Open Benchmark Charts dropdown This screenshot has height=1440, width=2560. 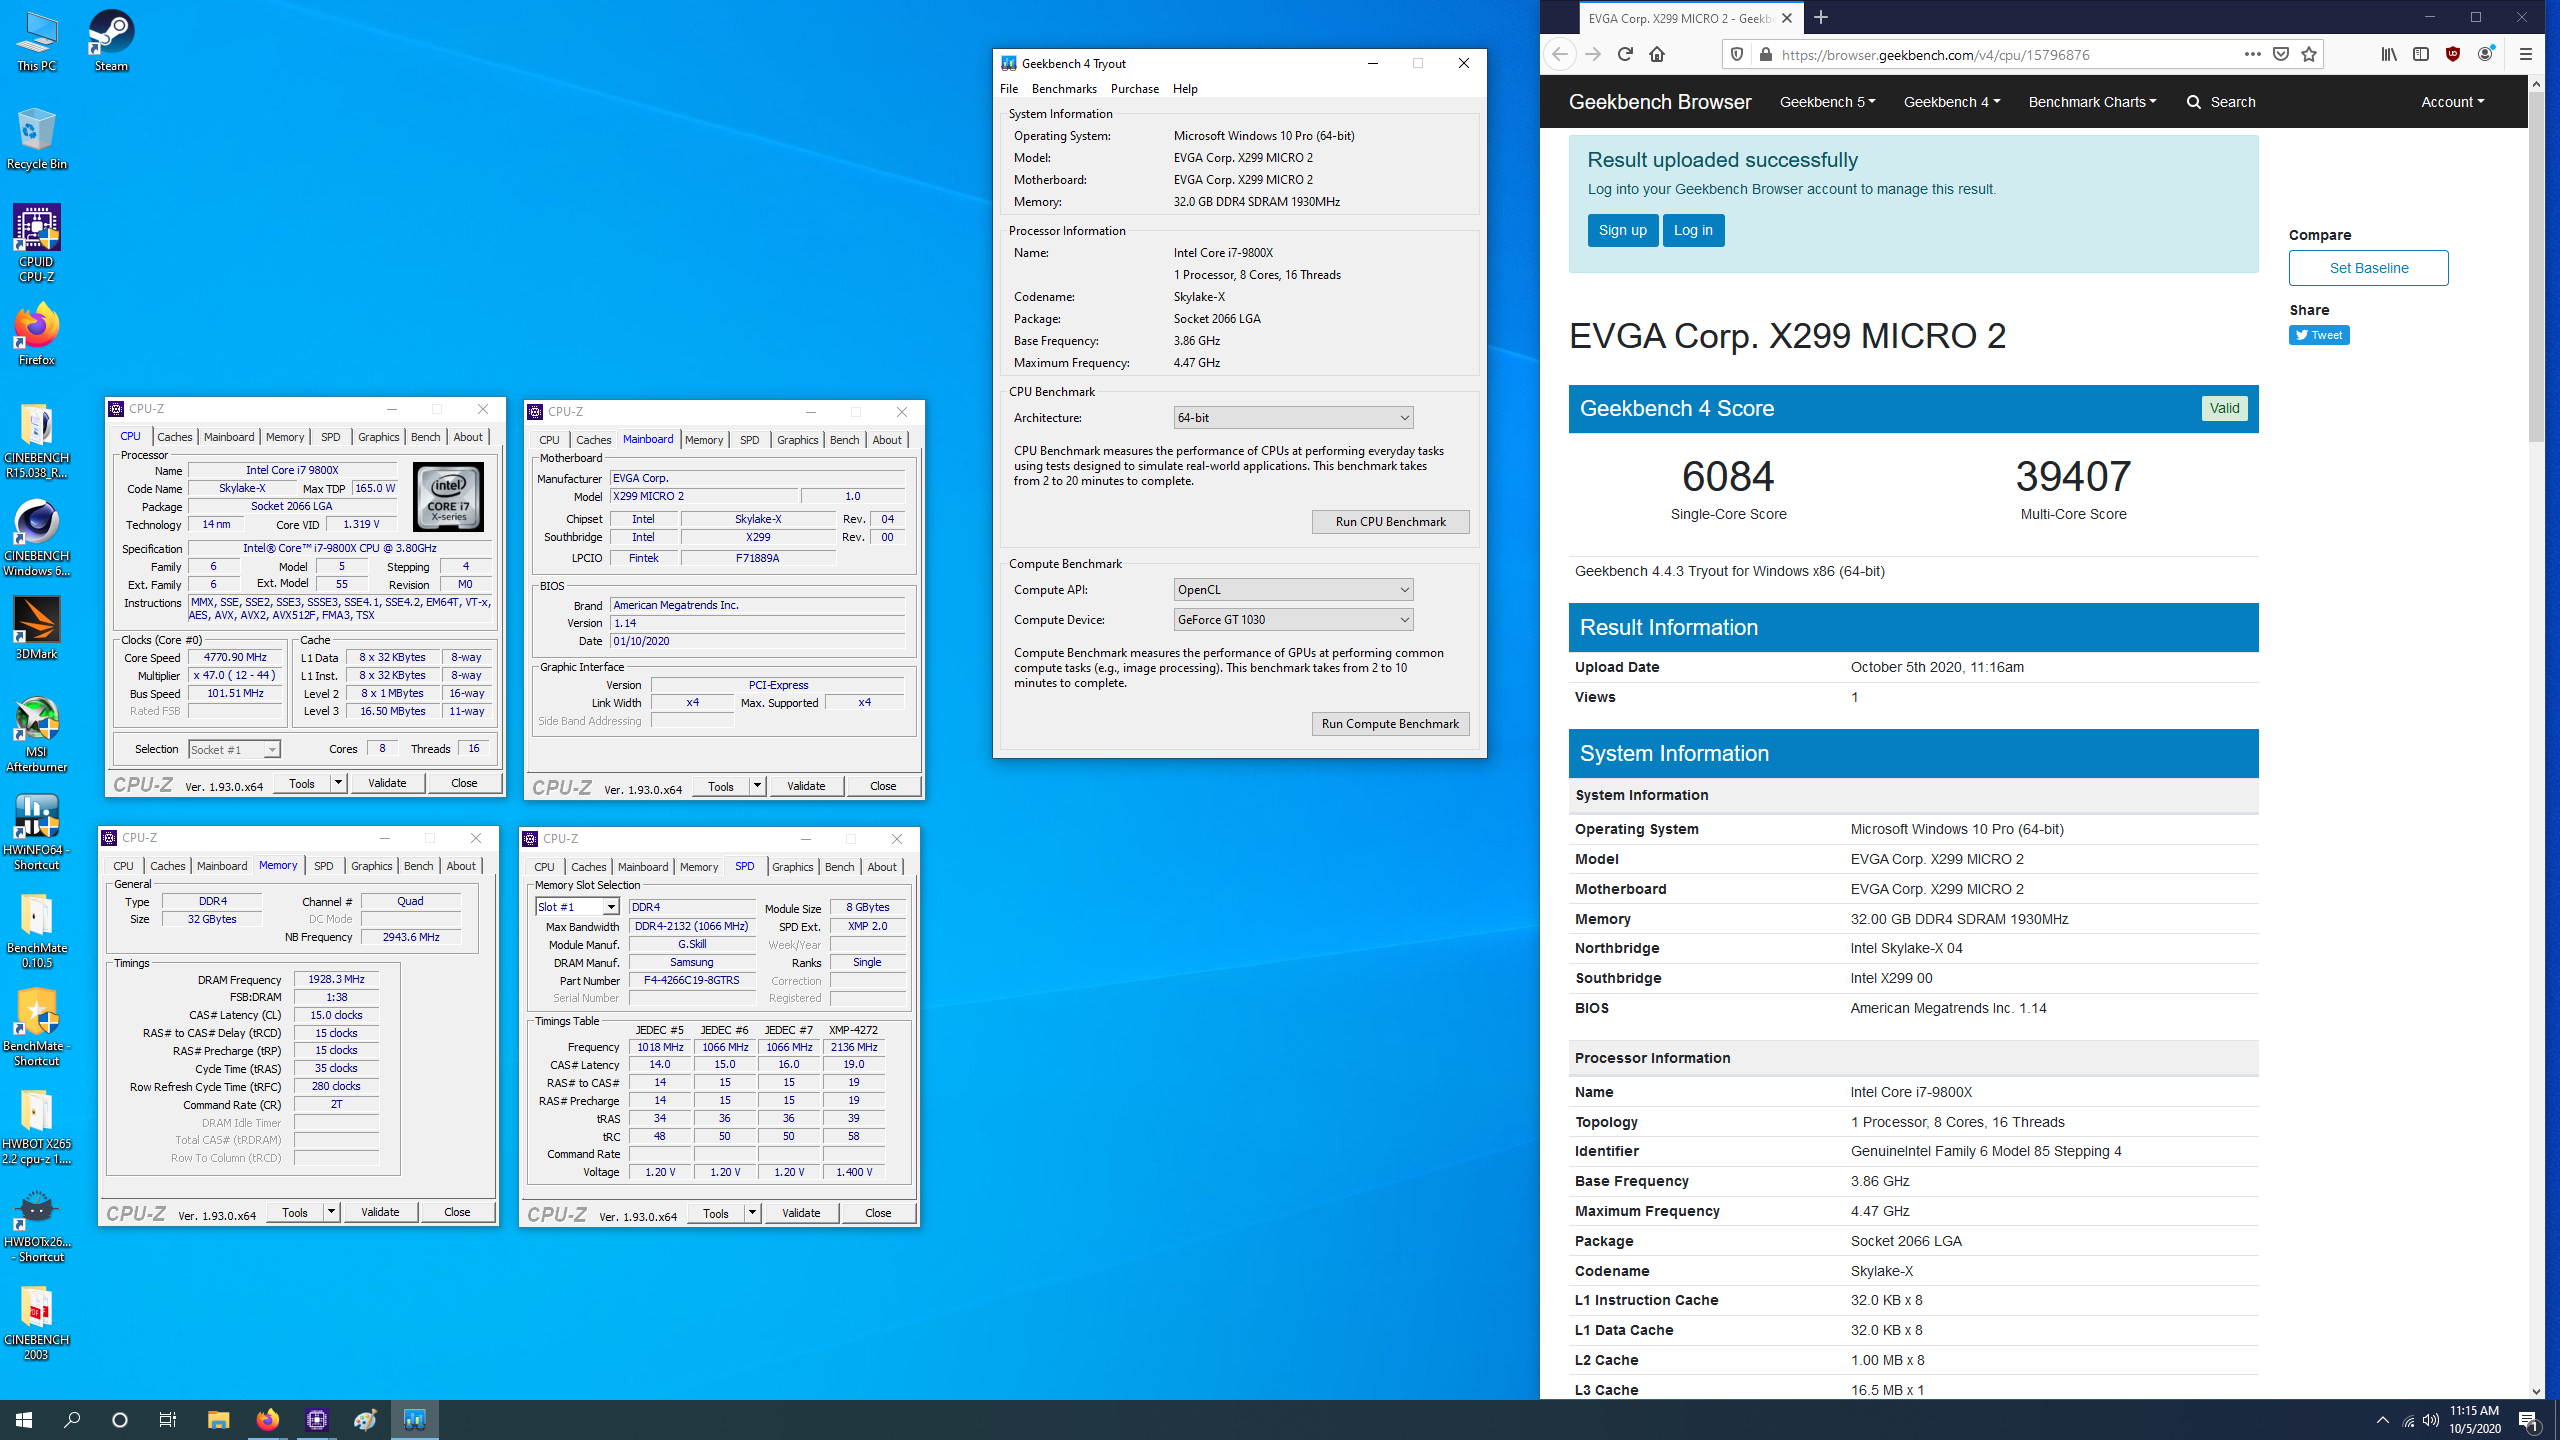[2092, 102]
